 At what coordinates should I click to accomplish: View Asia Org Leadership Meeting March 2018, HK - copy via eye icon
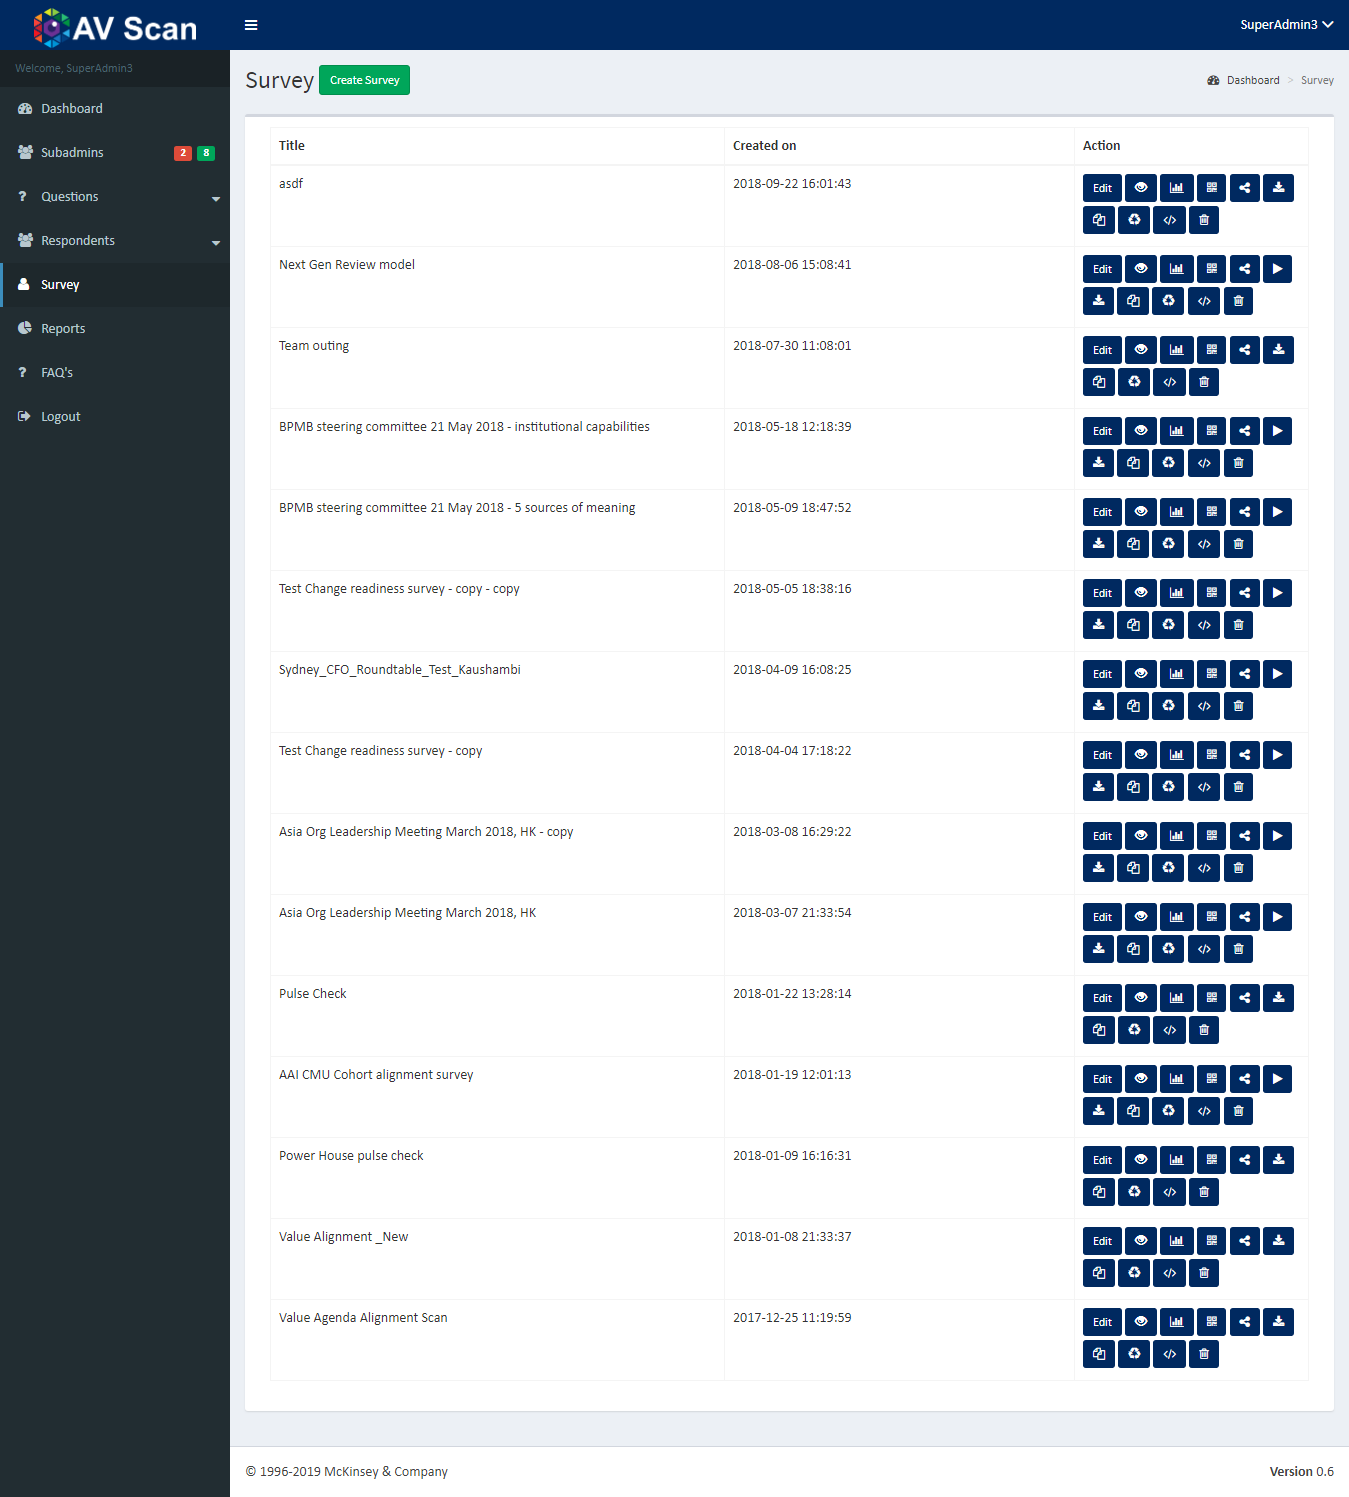1140,836
